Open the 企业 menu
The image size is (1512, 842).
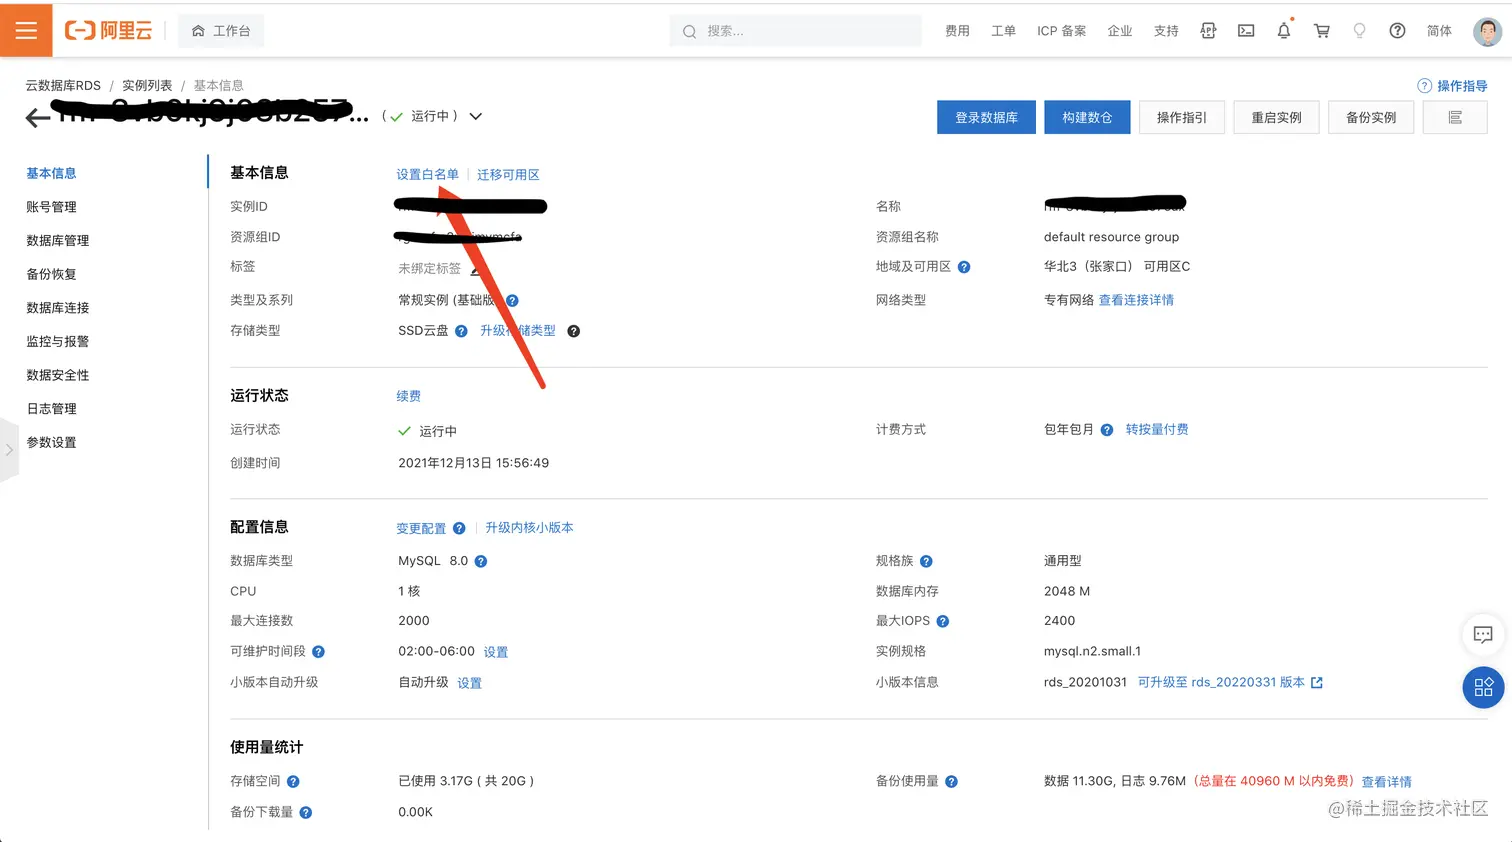click(1119, 31)
